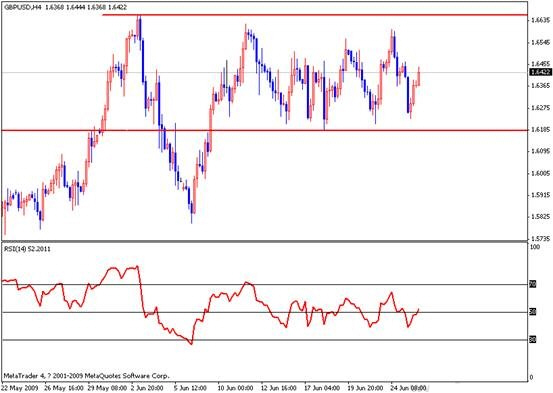Click the end of the red RSI line
553x393 pixels.
click(x=419, y=309)
